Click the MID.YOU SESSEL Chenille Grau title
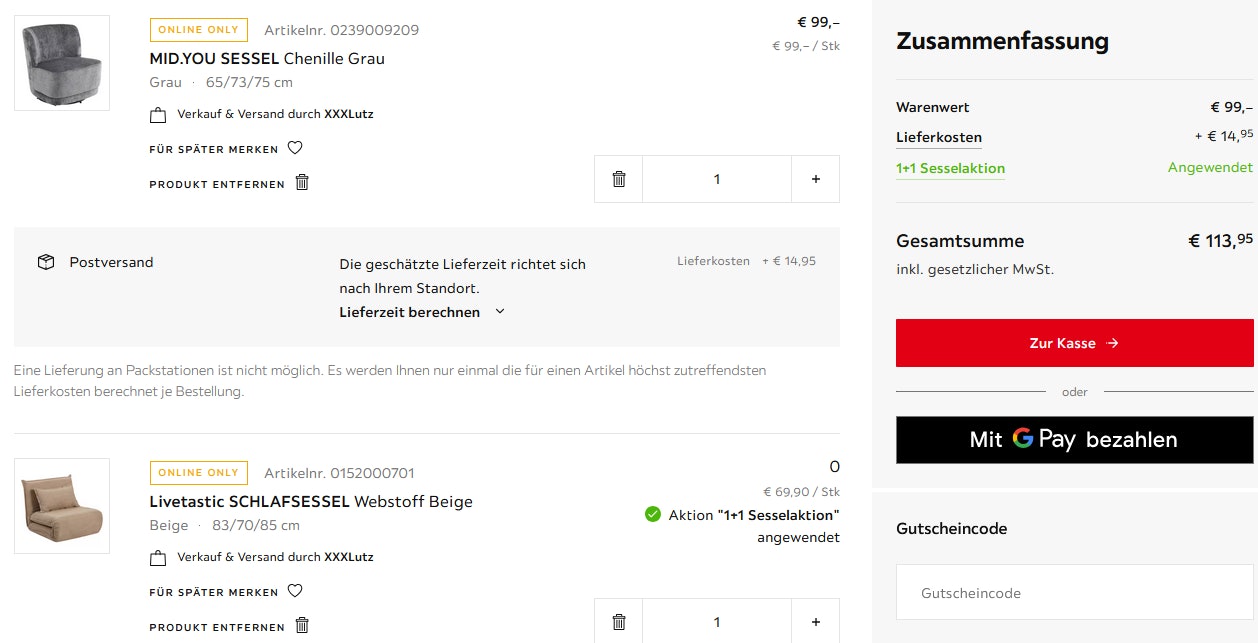Screen dimensions: 1258x643 coord(267,59)
